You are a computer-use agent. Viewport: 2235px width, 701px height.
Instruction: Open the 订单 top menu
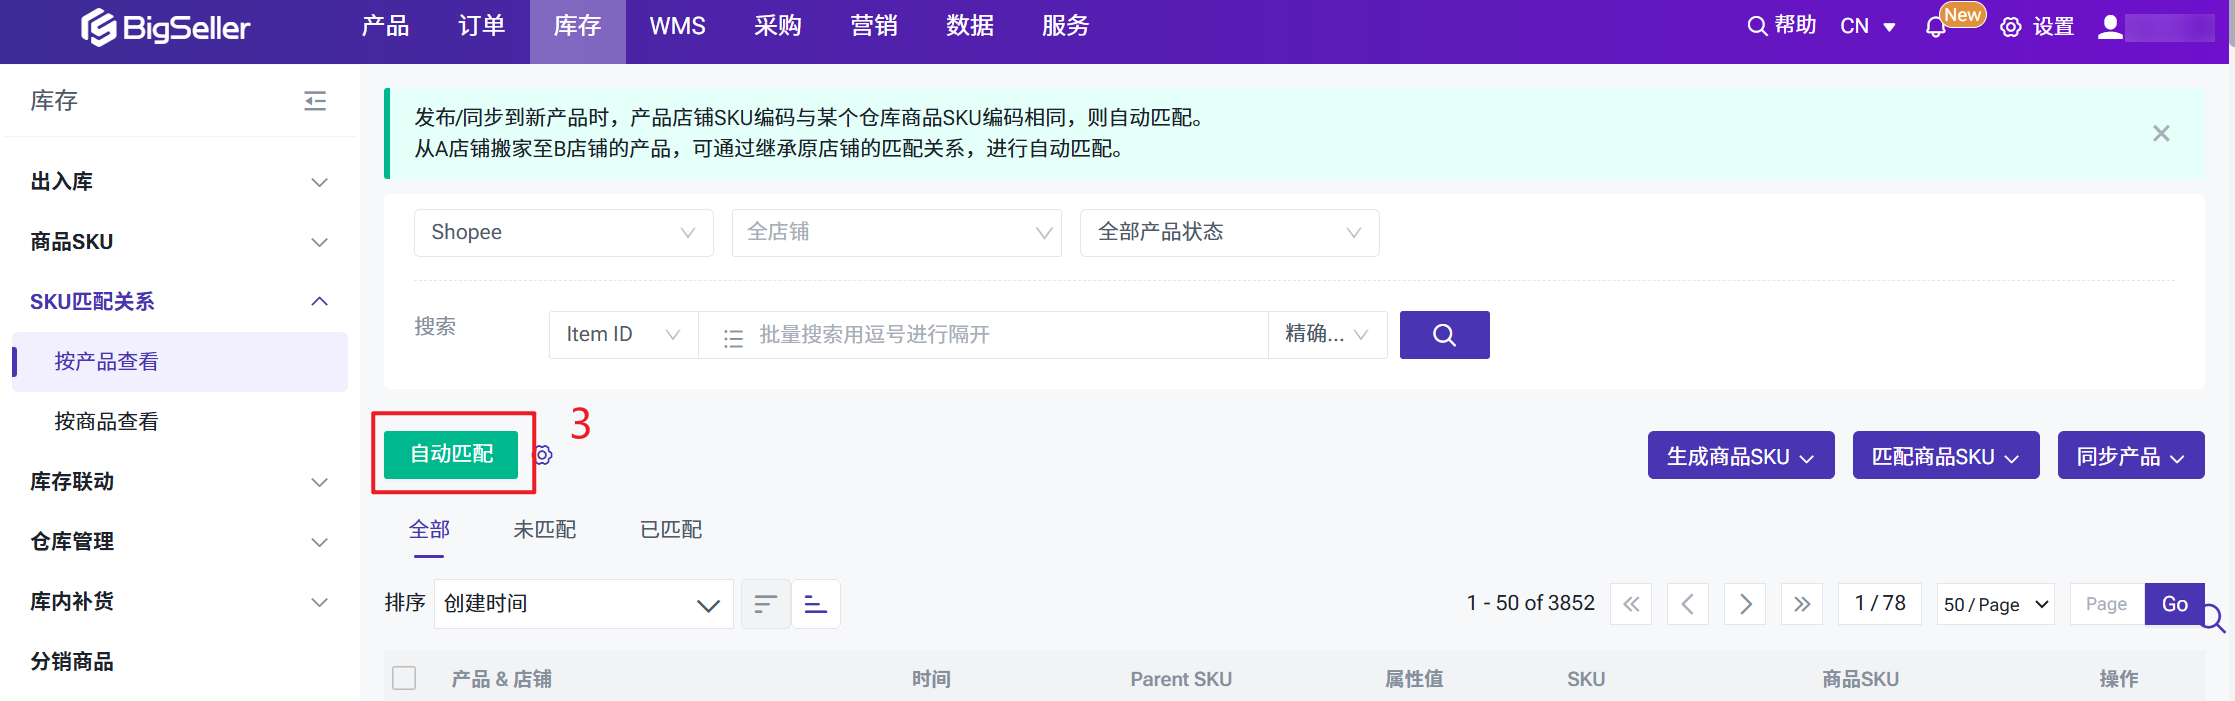click(481, 27)
